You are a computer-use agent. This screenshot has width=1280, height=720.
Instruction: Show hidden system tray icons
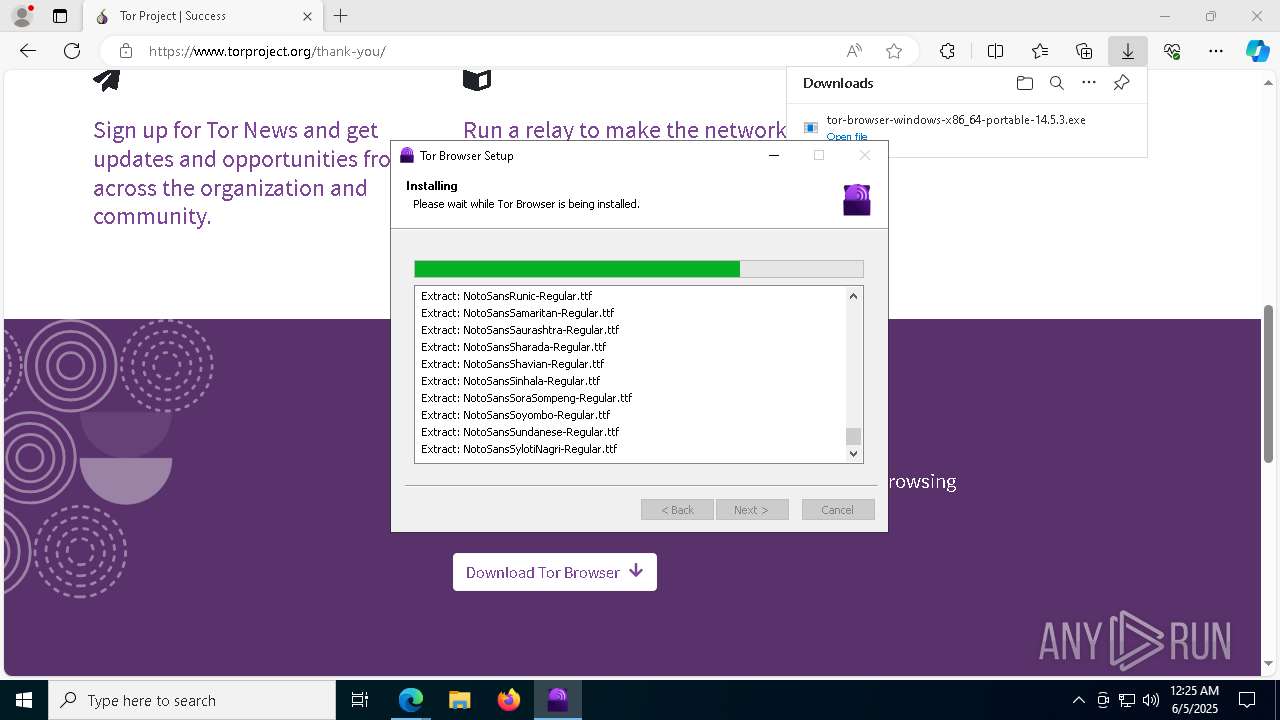(1078, 700)
